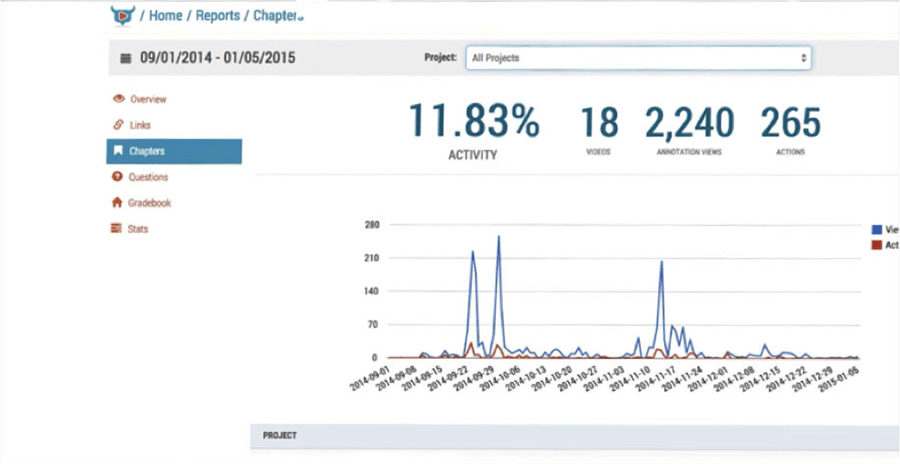Click the 210 y-axis value
This screenshot has width=900, height=464.
(x=371, y=258)
